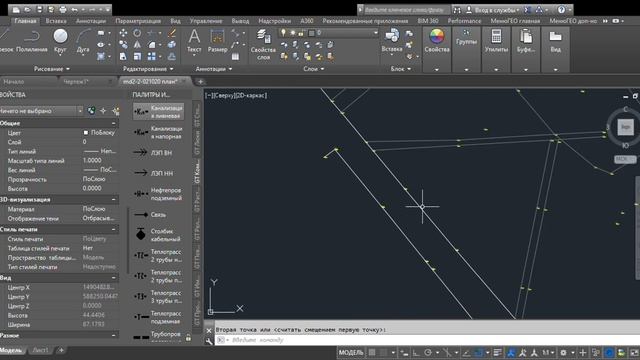This screenshot has width=640, height=360.
Task: Open the Вставка ribbon tab
Action: 56,21
